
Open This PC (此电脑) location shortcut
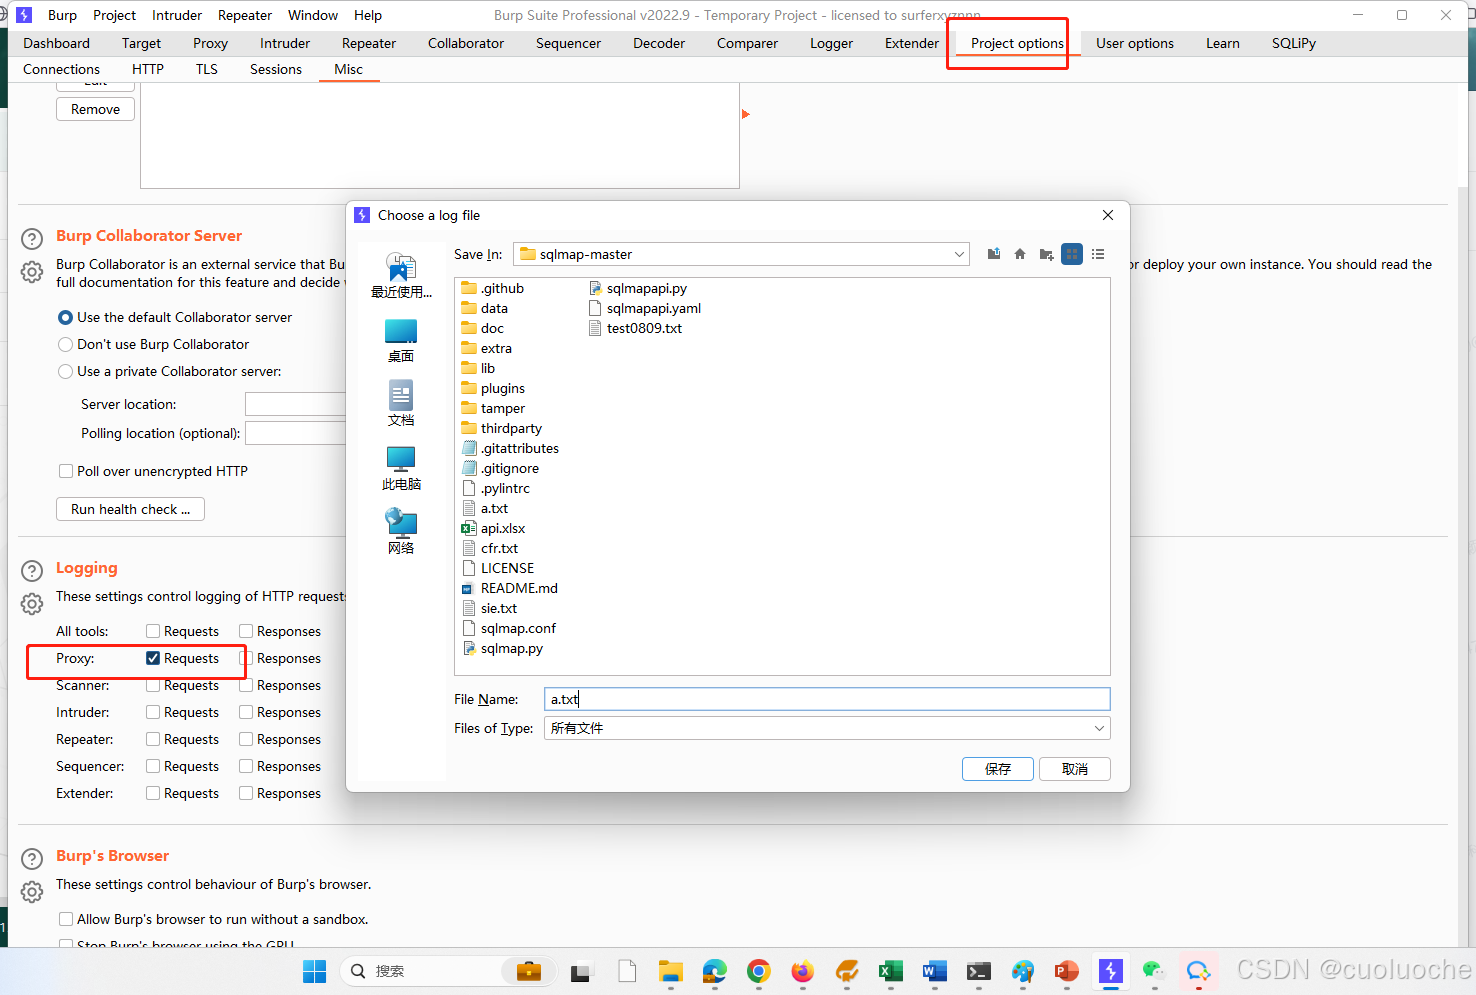tap(401, 468)
